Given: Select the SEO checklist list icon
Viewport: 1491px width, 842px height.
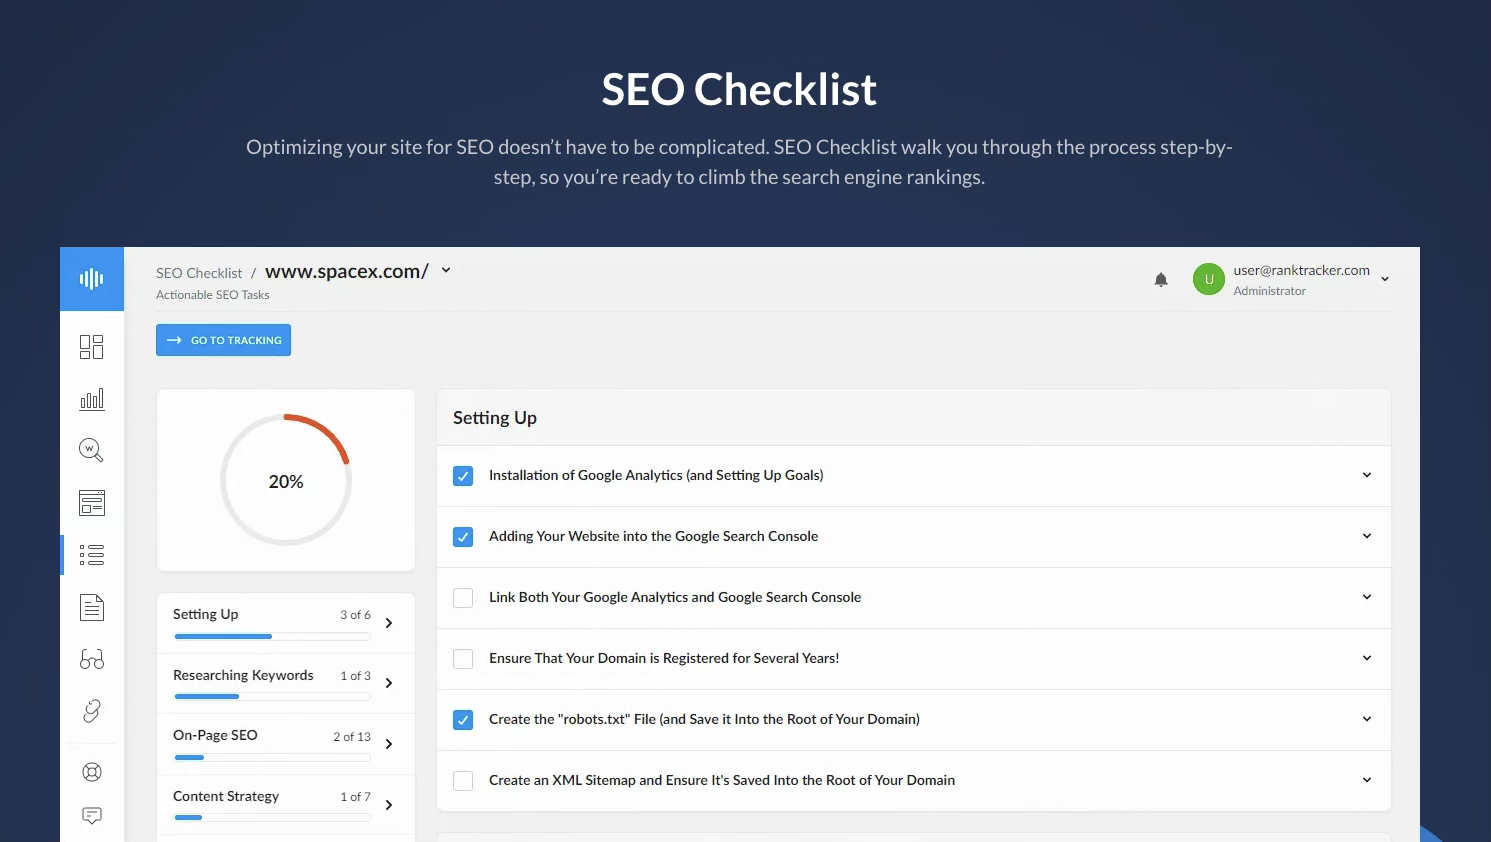Looking at the screenshot, I should click(x=92, y=555).
